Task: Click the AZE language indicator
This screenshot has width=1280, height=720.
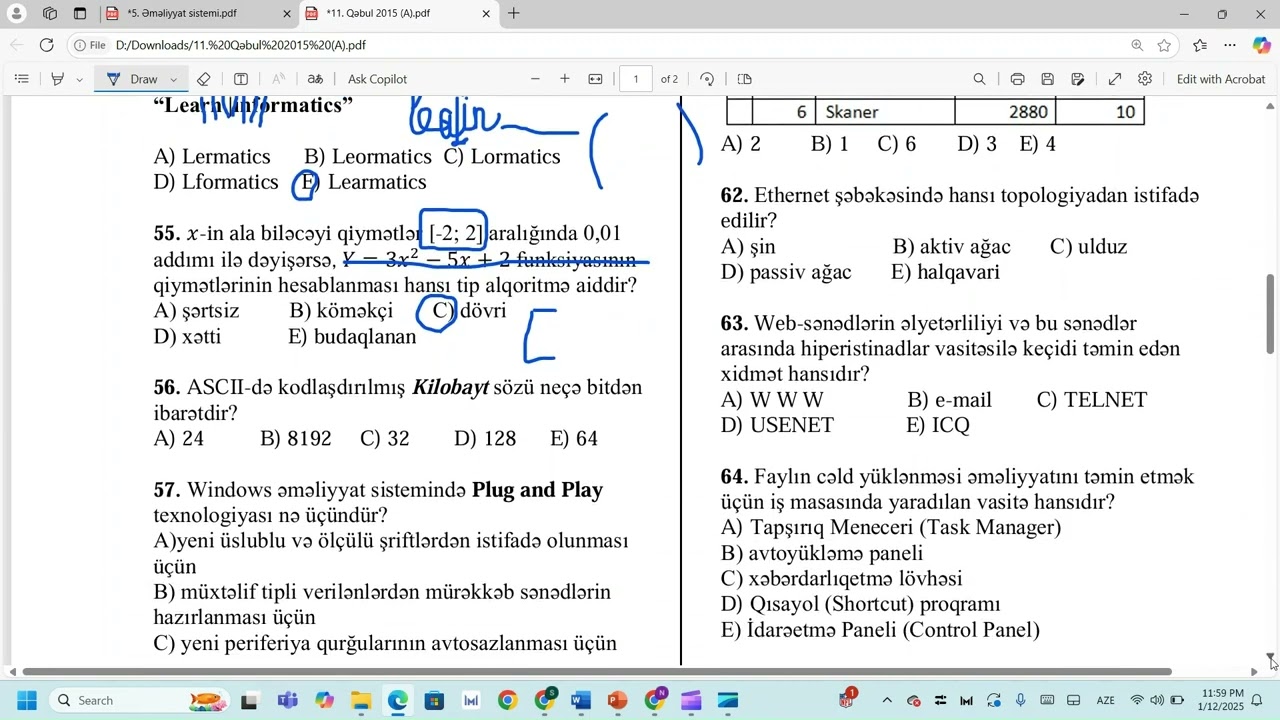Action: pos(1106,700)
